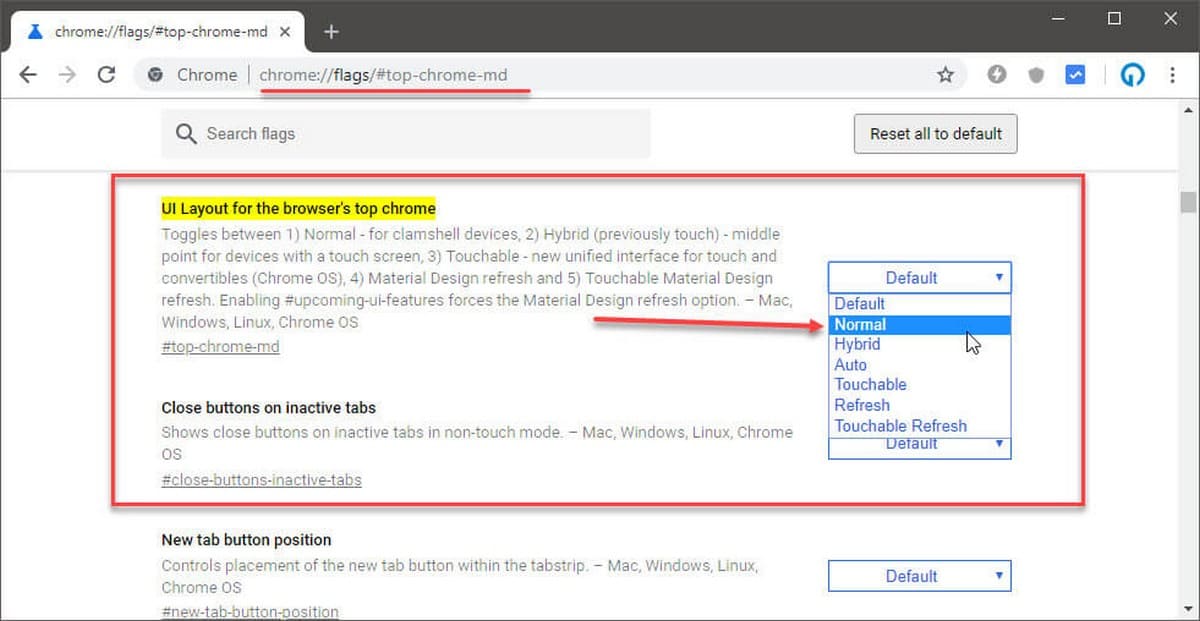1200x621 pixels.
Task: Select Refresh from the dropdown list
Action: point(919,405)
